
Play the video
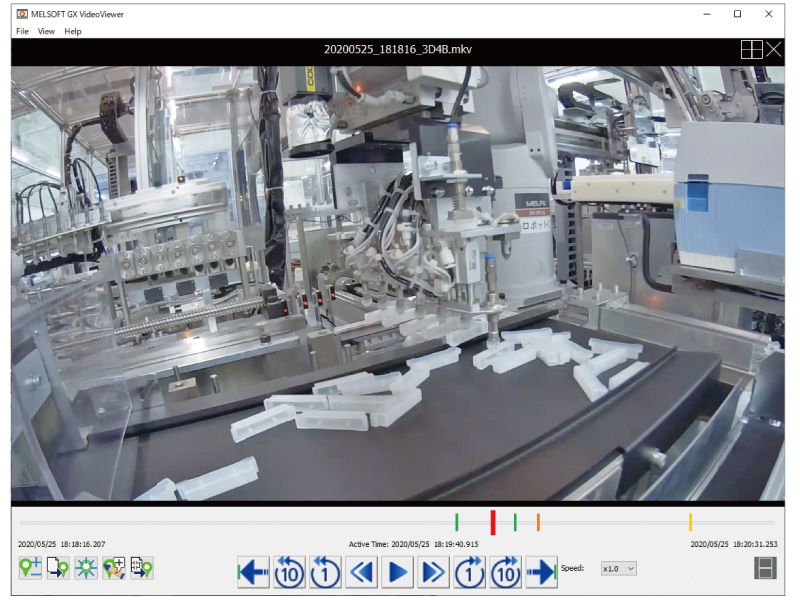398,572
